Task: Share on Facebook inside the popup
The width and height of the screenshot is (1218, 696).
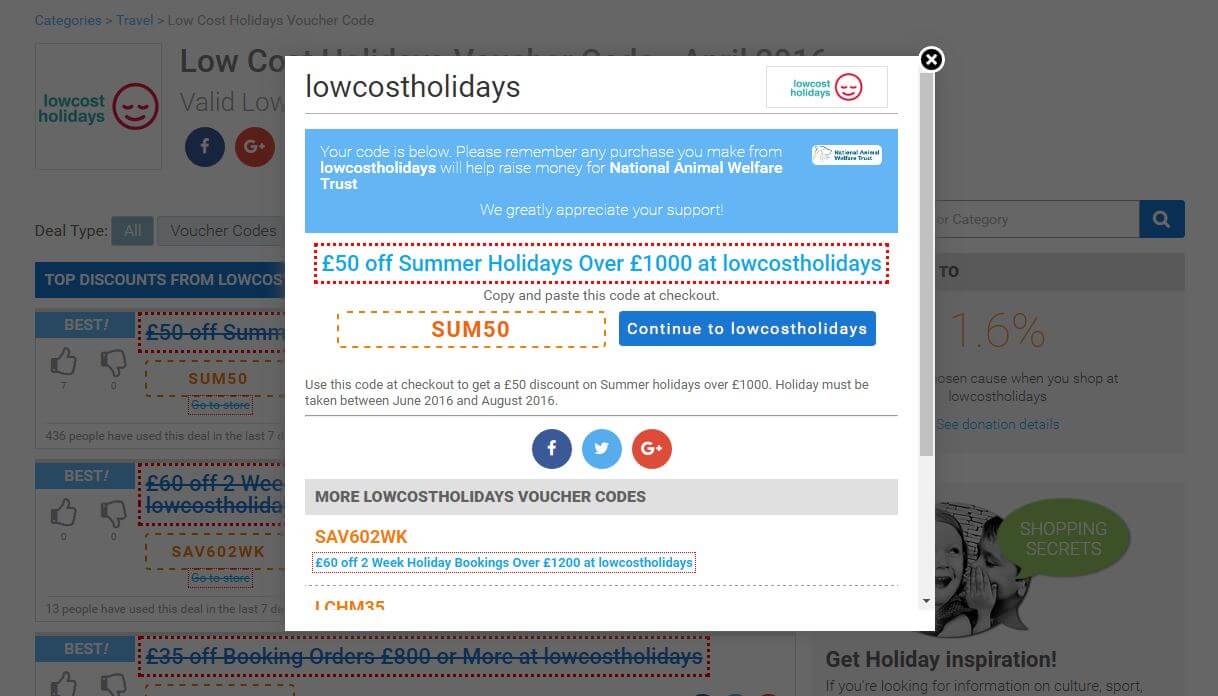Action: pyautogui.click(x=552, y=449)
